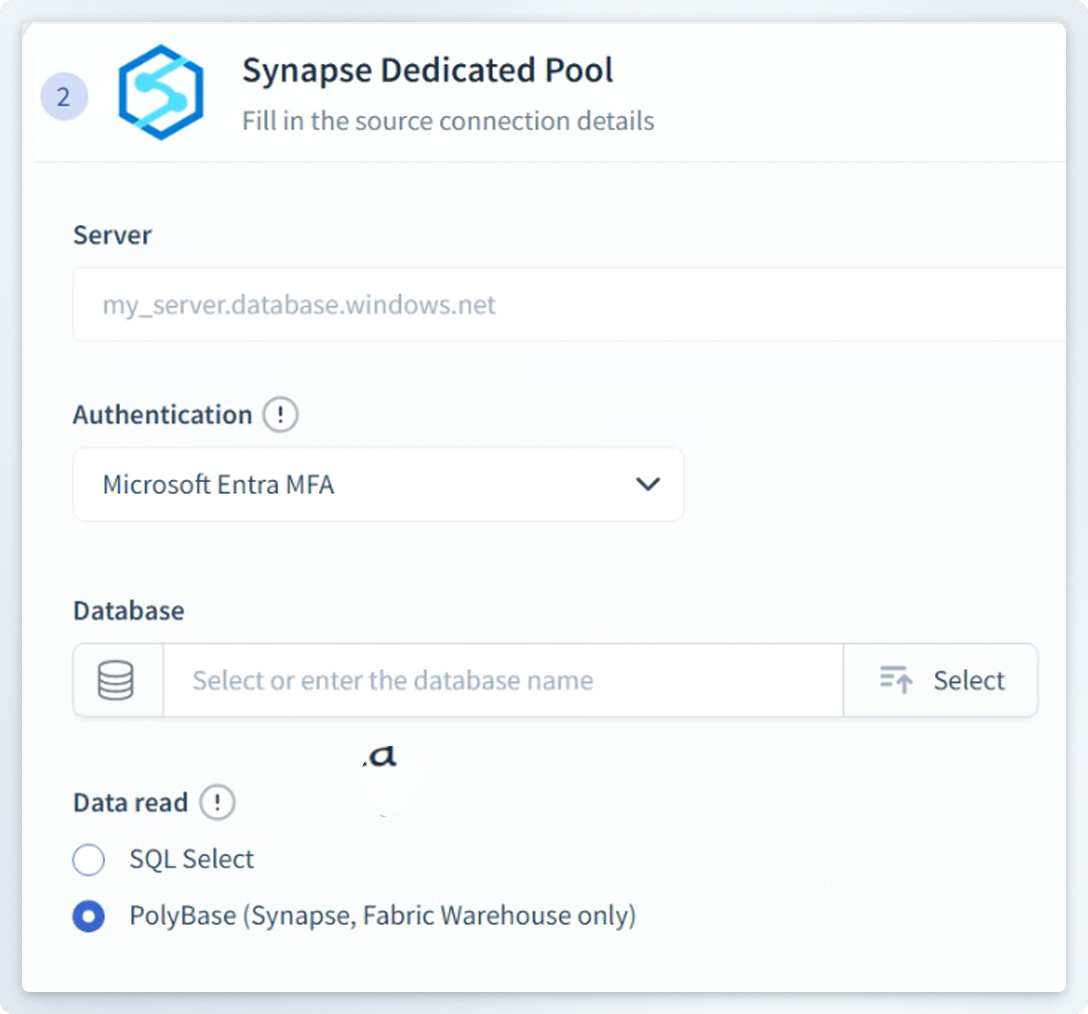1088x1014 pixels.
Task: Click the list-arrow icon in the Select button
Action: click(896, 680)
